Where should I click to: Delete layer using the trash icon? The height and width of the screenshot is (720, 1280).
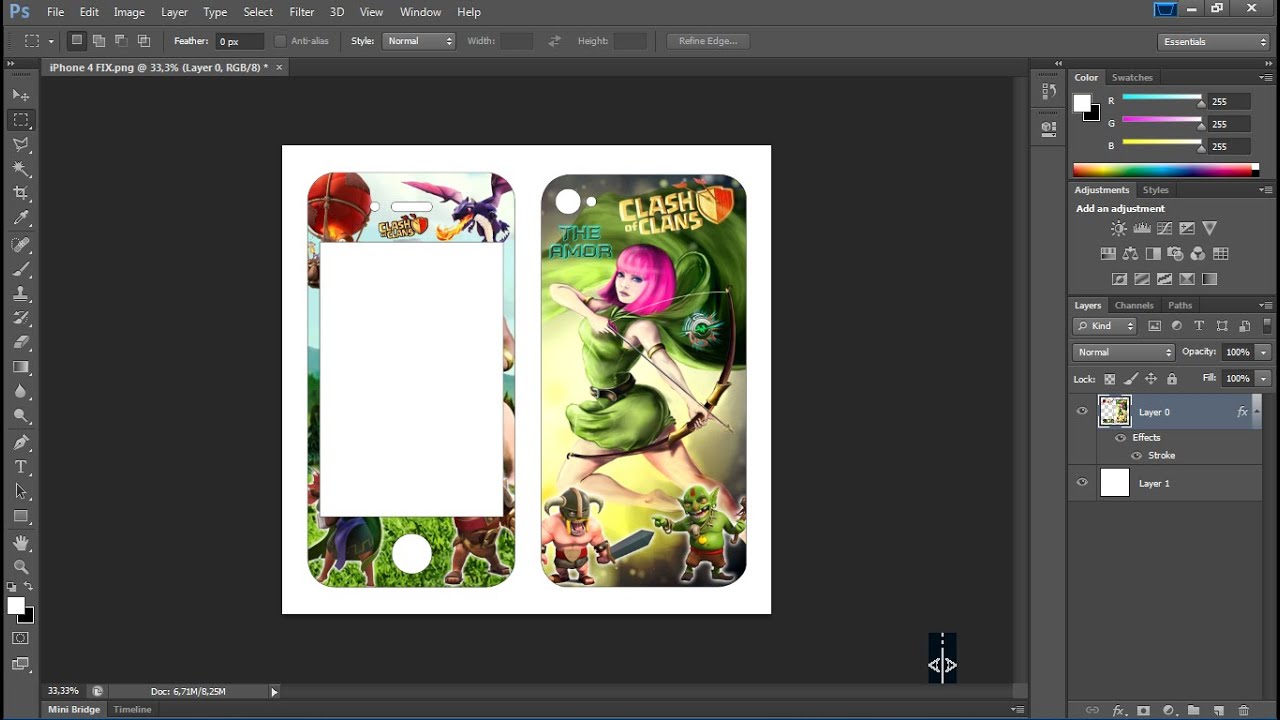point(1244,710)
